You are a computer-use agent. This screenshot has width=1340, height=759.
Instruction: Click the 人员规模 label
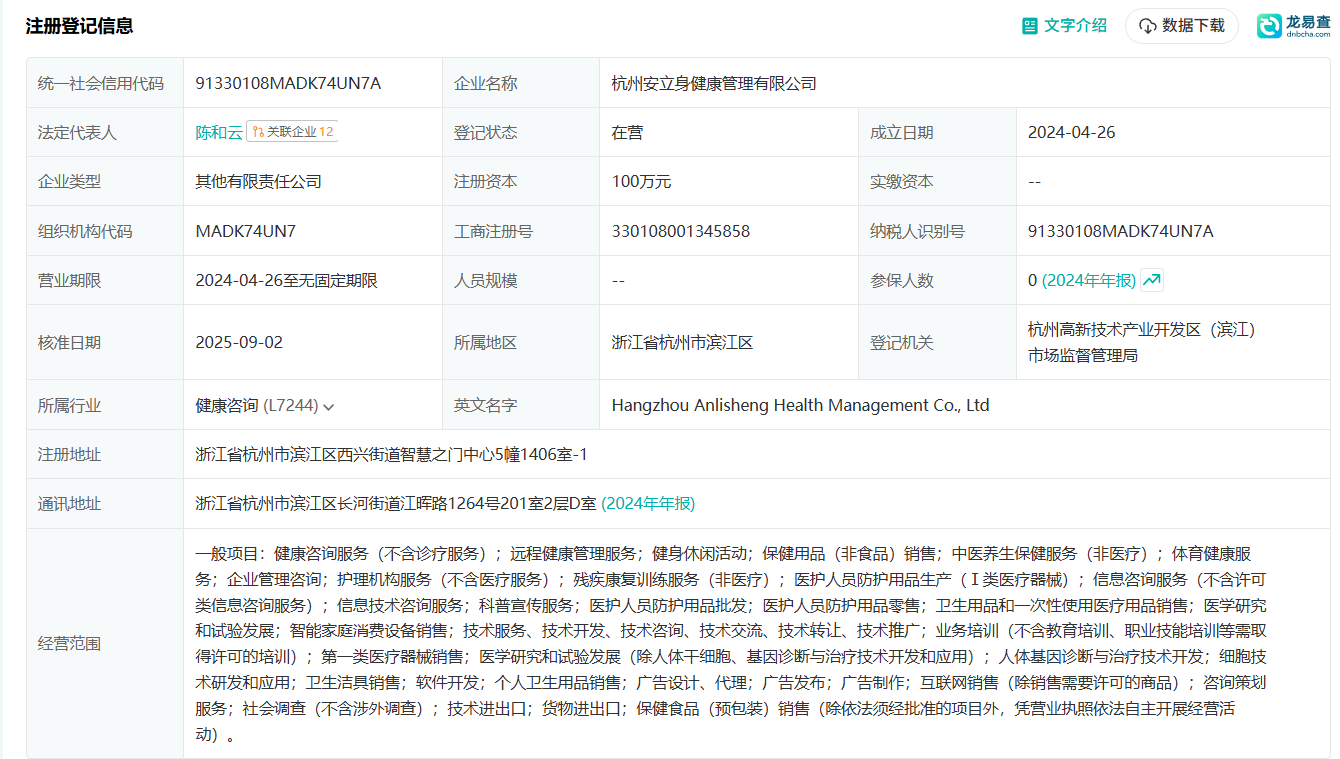(x=486, y=281)
